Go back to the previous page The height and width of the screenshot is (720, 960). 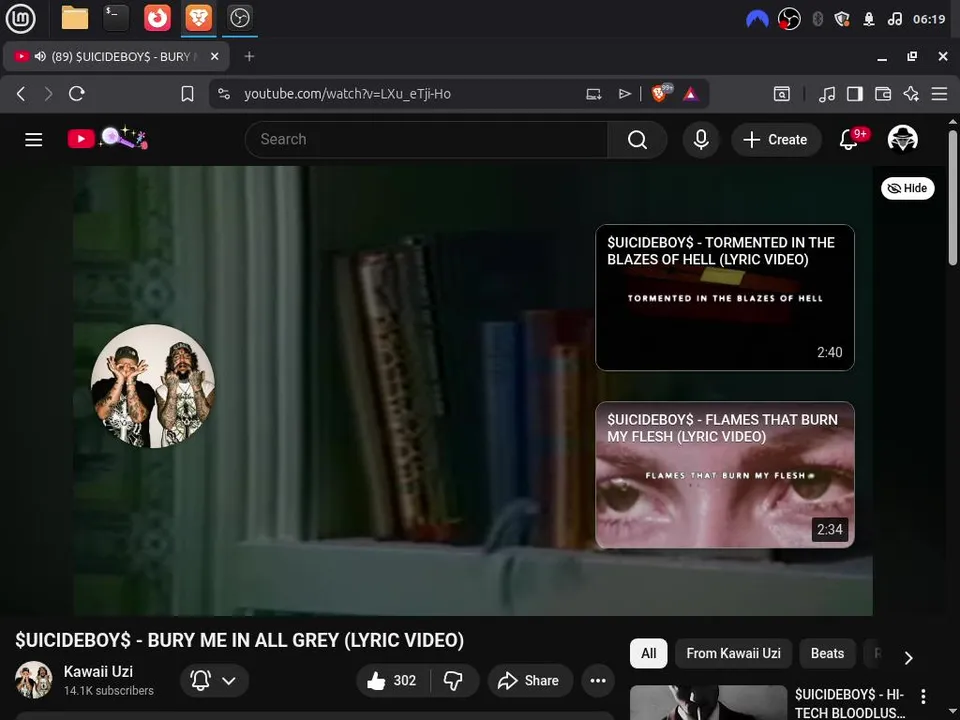(21, 94)
